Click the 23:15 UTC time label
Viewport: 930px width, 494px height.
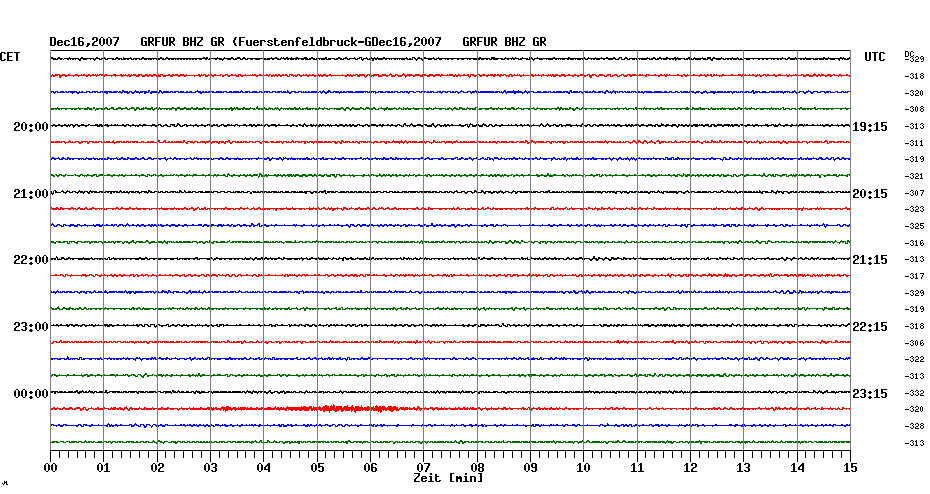coord(870,394)
